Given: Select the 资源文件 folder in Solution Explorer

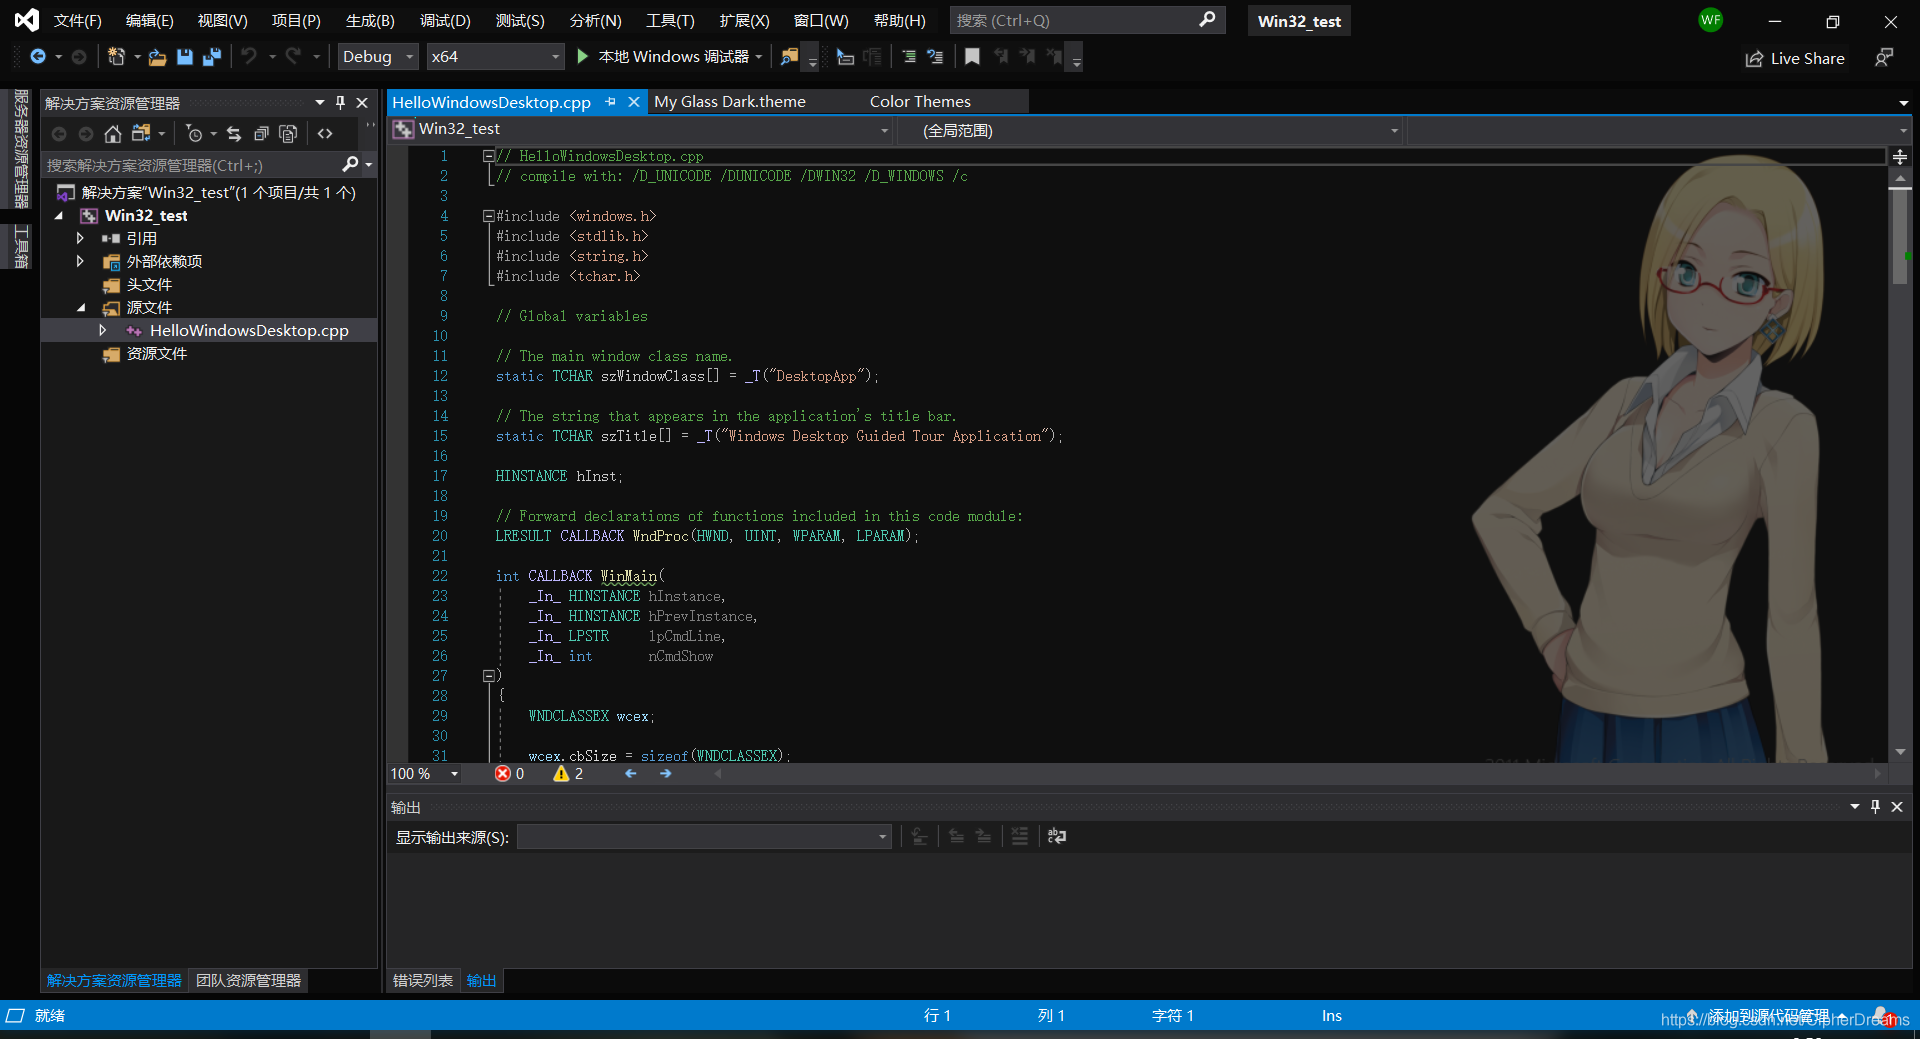Looking at the screenshot, I should [157, 354].
